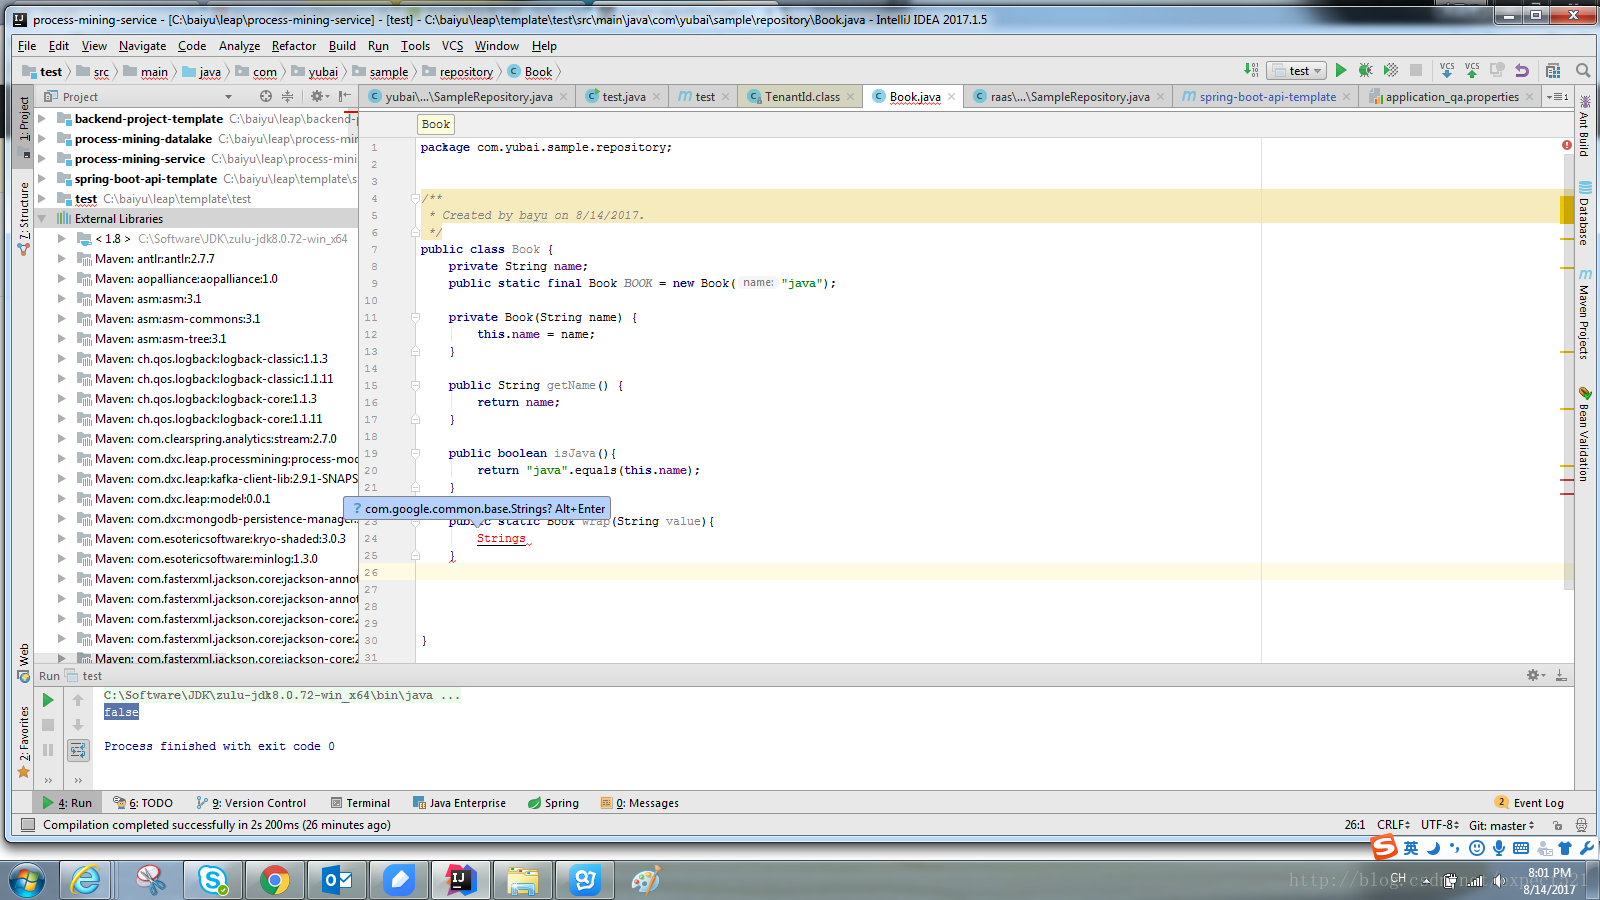Click the Windows Start button
The width and height of the screenshot is (1600, 900).
27,880
